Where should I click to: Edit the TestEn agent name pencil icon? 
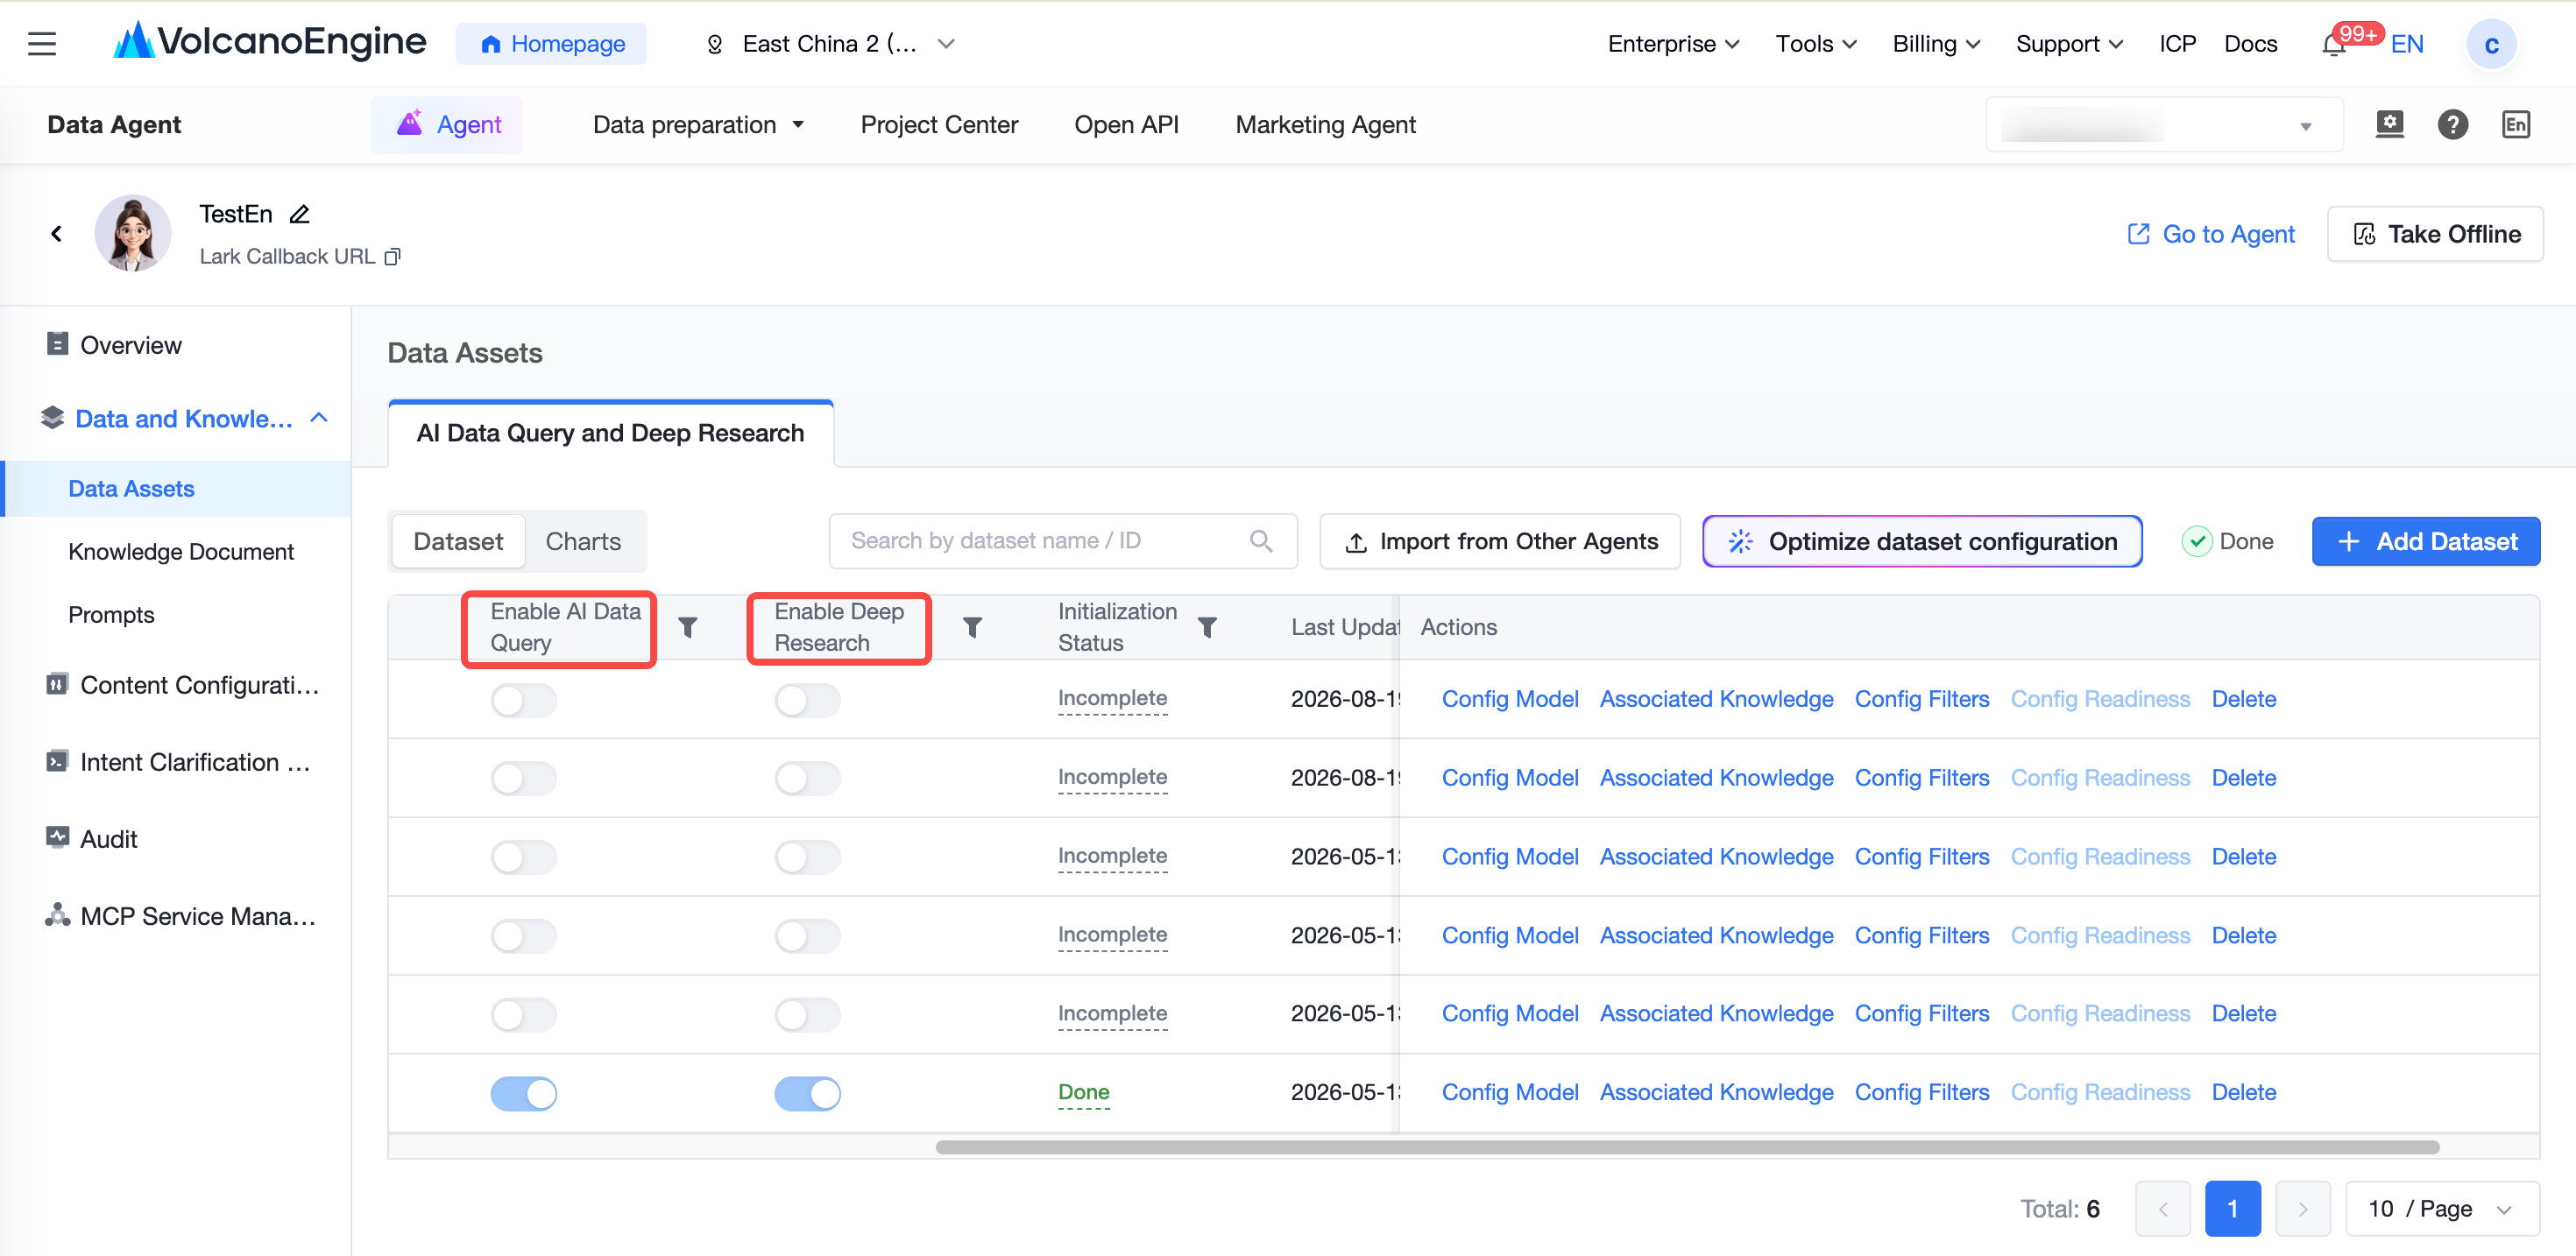(299, 214)
